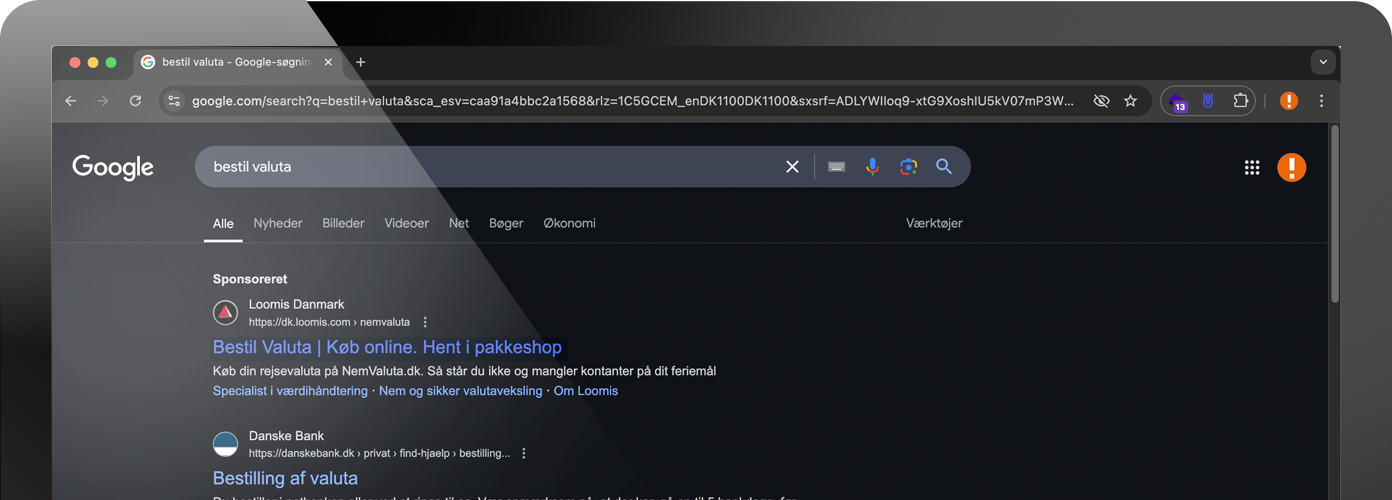The width and height of the screenshot is (1392, 500).
Task: Click the 'Loomis Danmark' site name
Action: pyautogui.click(x=297, y=304)
